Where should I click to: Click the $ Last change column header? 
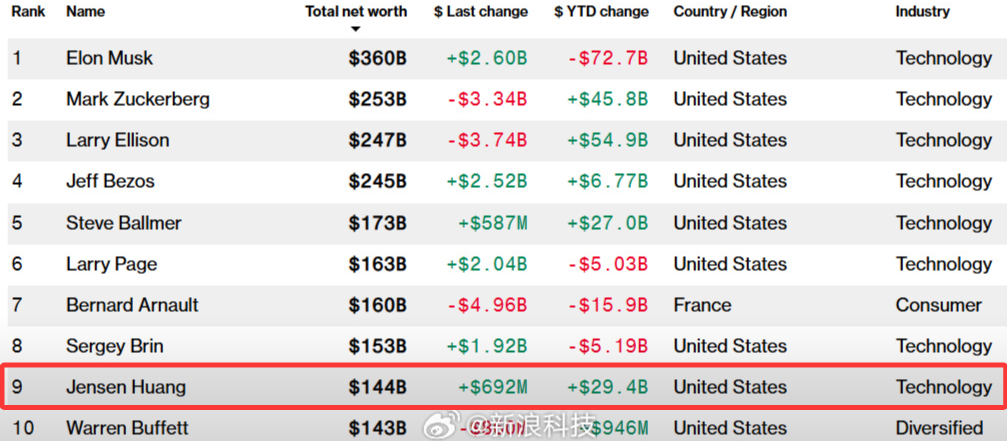pyautogui.click(x=481, y=12)
